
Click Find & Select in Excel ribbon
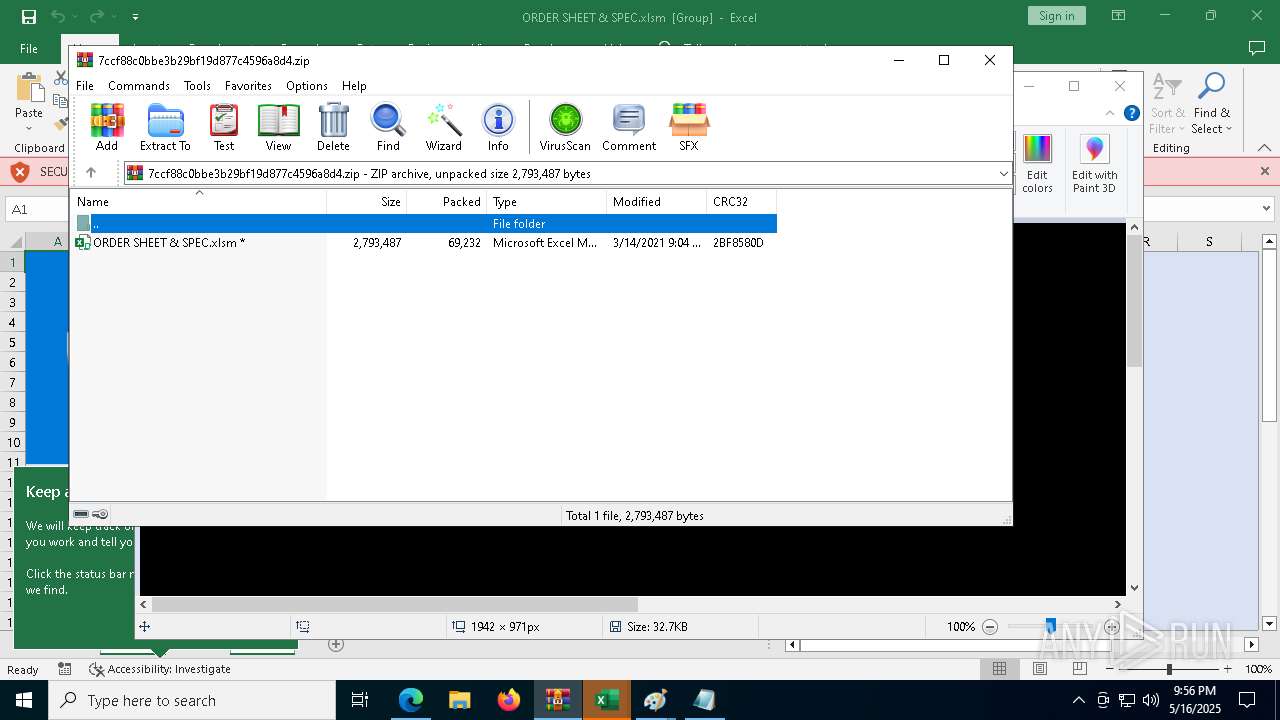pos(1212,104)
